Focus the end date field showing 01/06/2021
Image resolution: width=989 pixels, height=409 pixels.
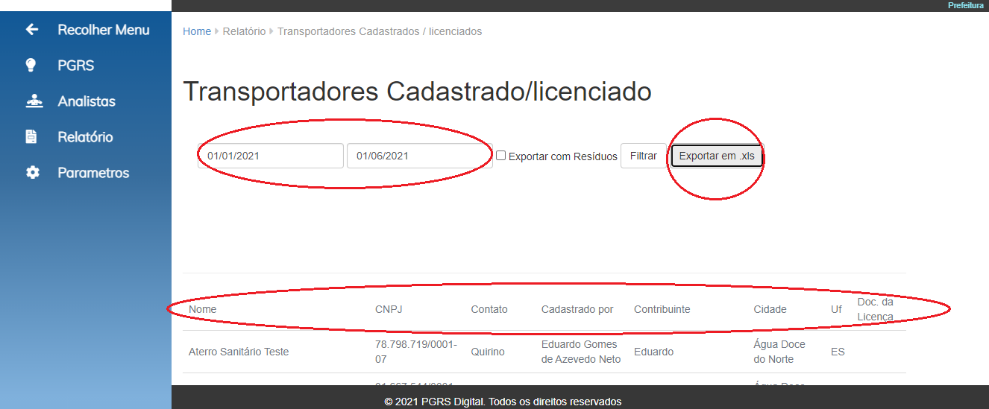pyautogui.click(x=418, y=156)
